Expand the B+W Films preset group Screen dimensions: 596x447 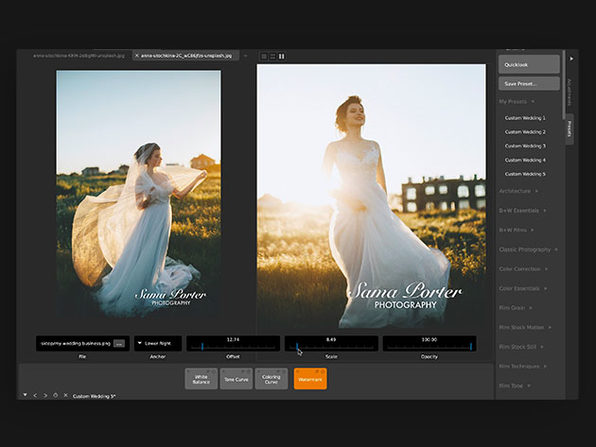tap(517, 230)
